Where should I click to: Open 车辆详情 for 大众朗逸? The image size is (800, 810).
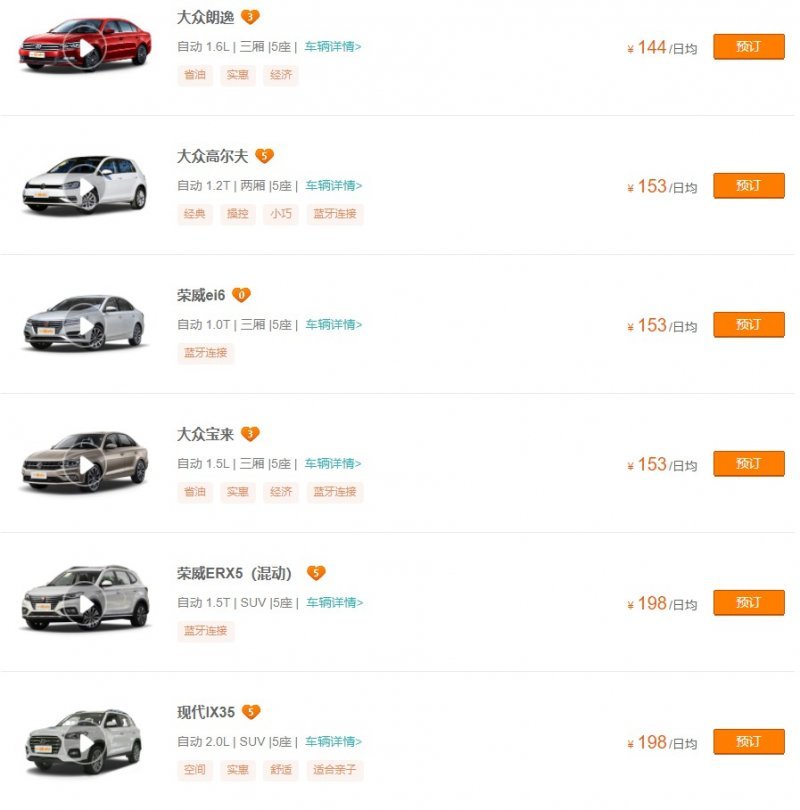(x=333, y=46)
